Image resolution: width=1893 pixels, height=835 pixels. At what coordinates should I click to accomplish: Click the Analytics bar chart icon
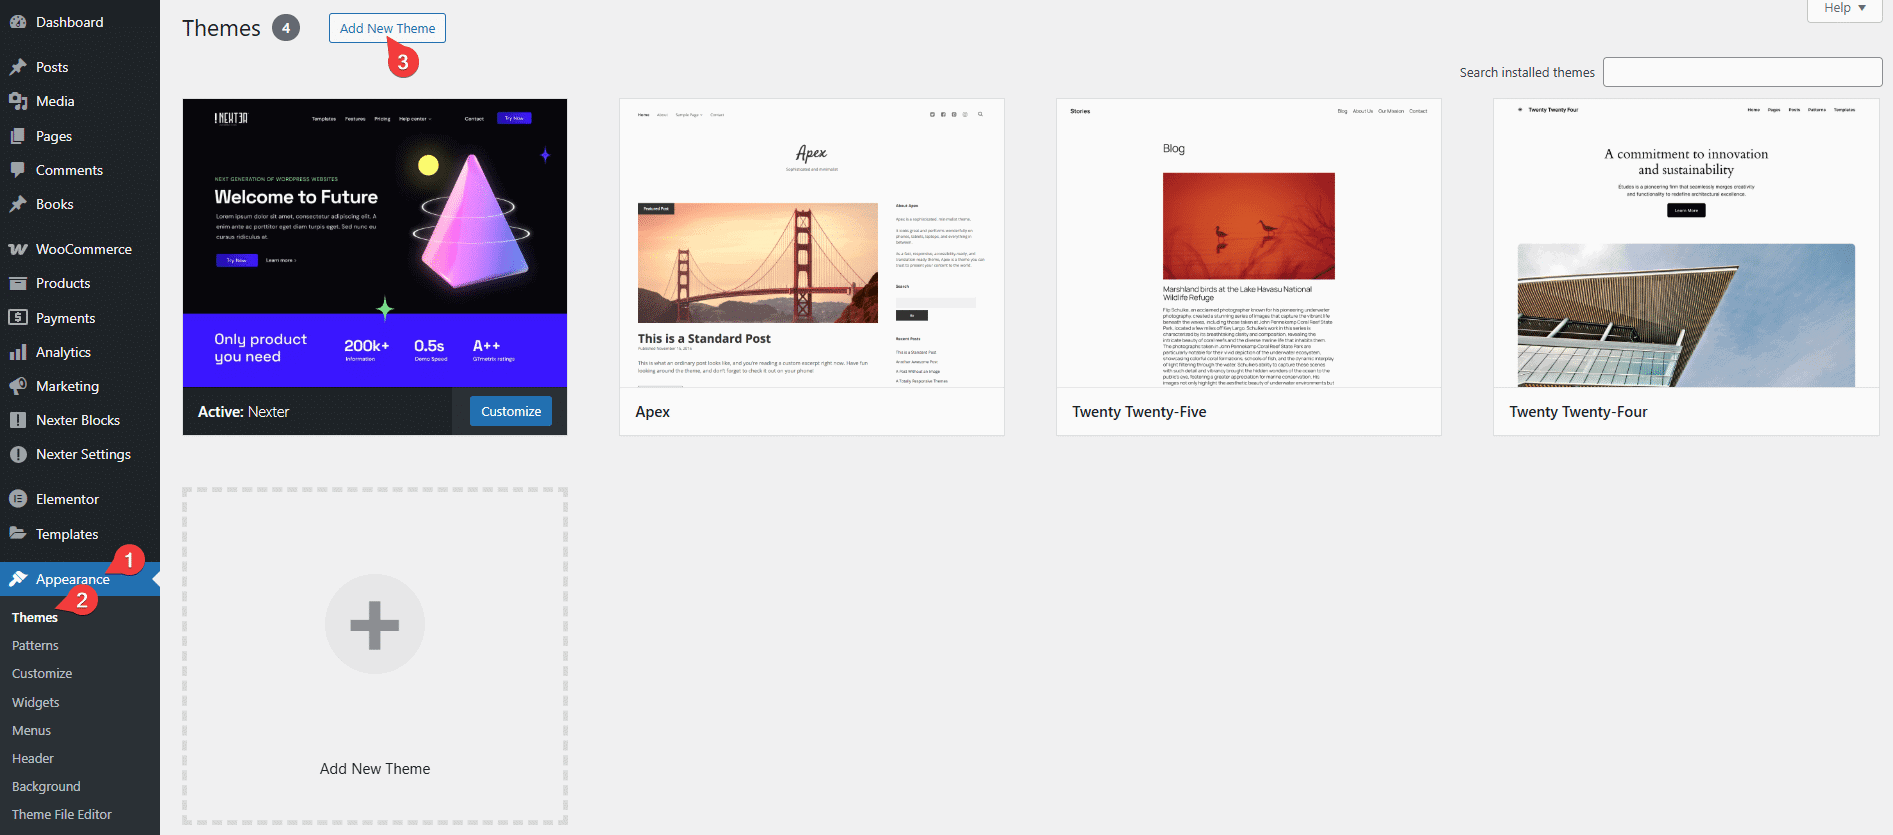(18, 352)
